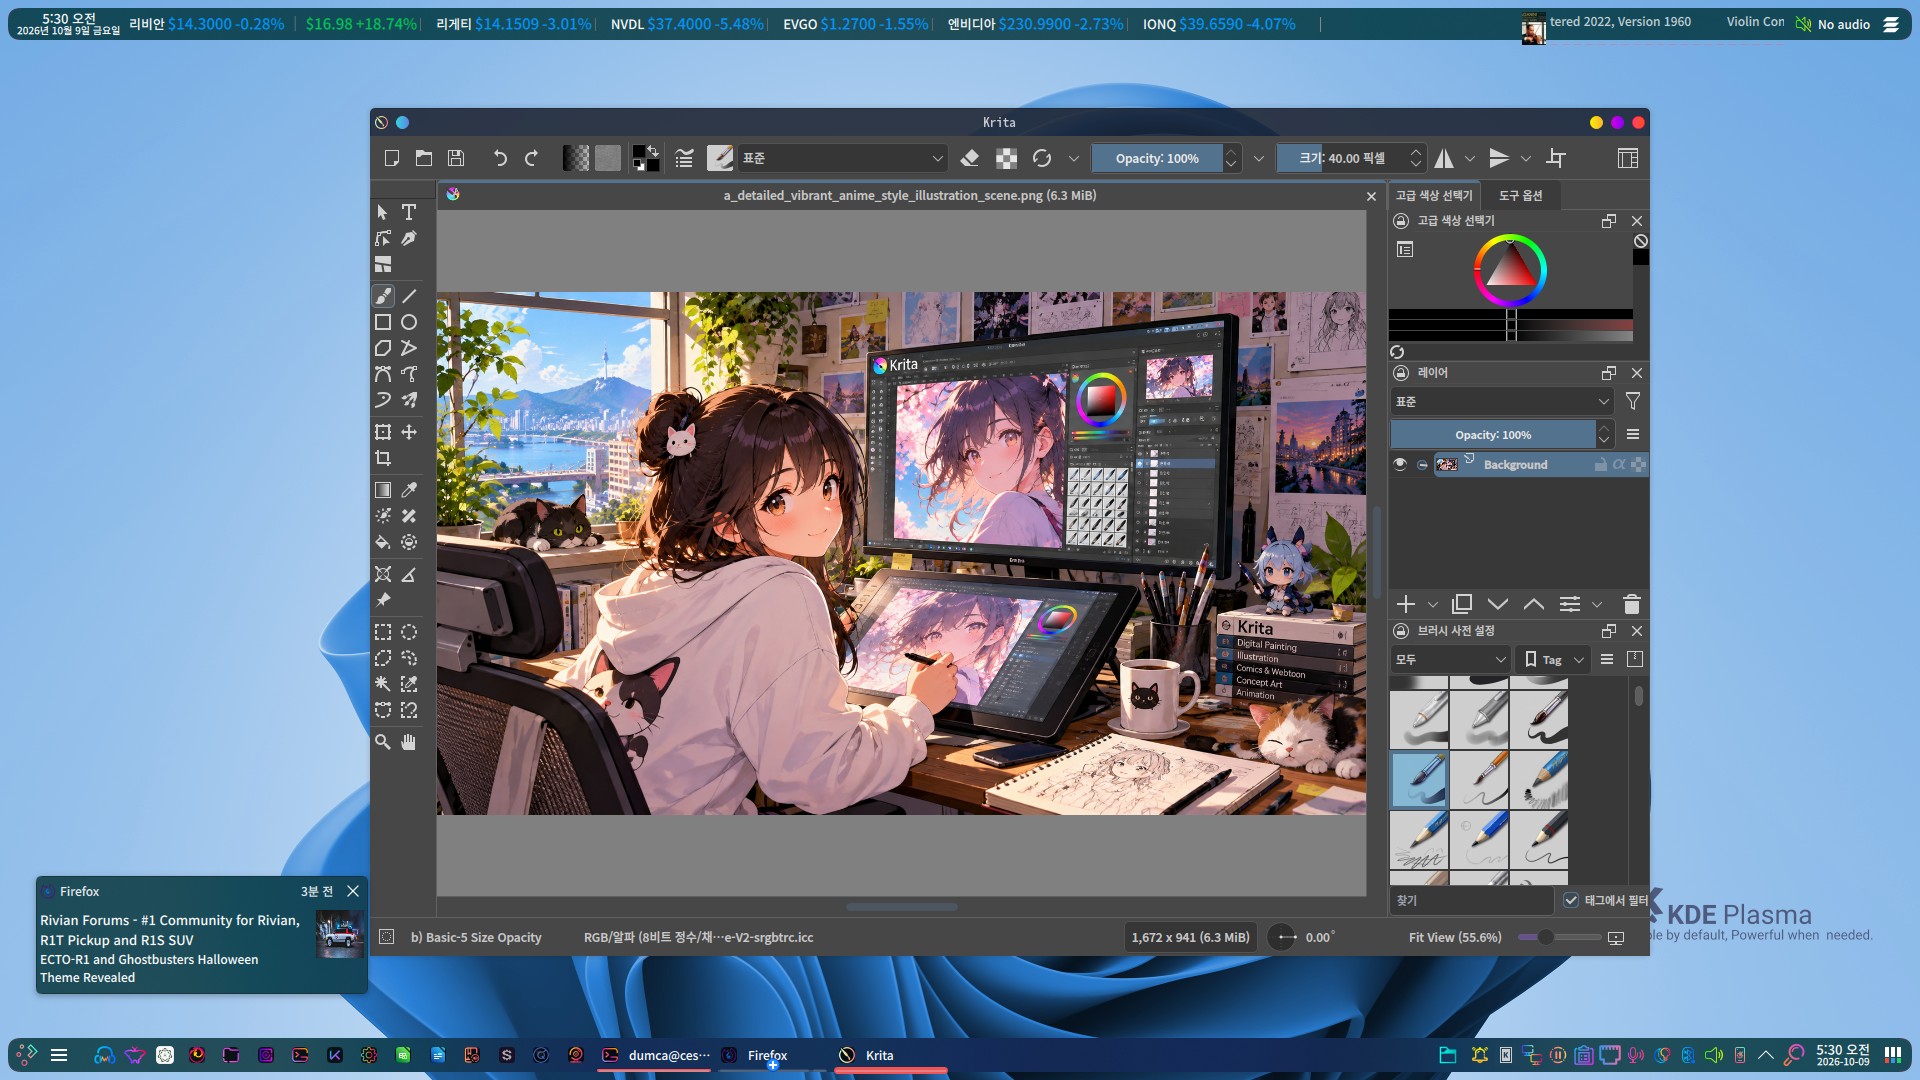This screenshot has width=1920, height=1080.
Task: Select the Elliptical Selection tool
Action: [409, 632]
